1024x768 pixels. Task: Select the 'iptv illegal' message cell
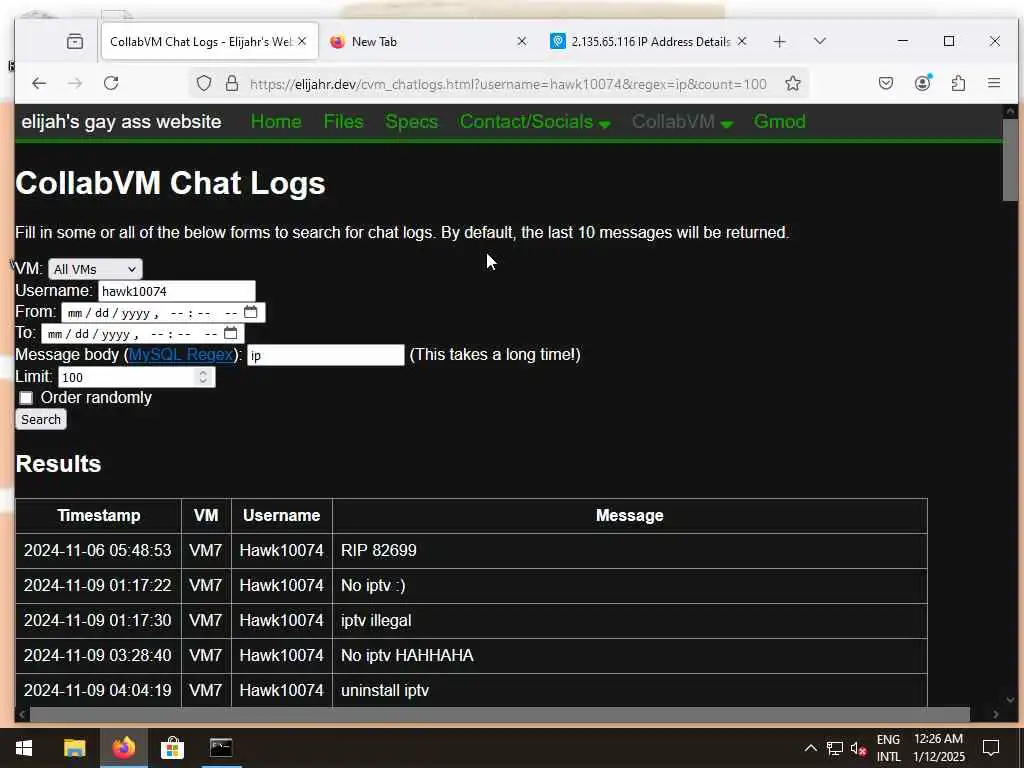click(x=630, y=620)
